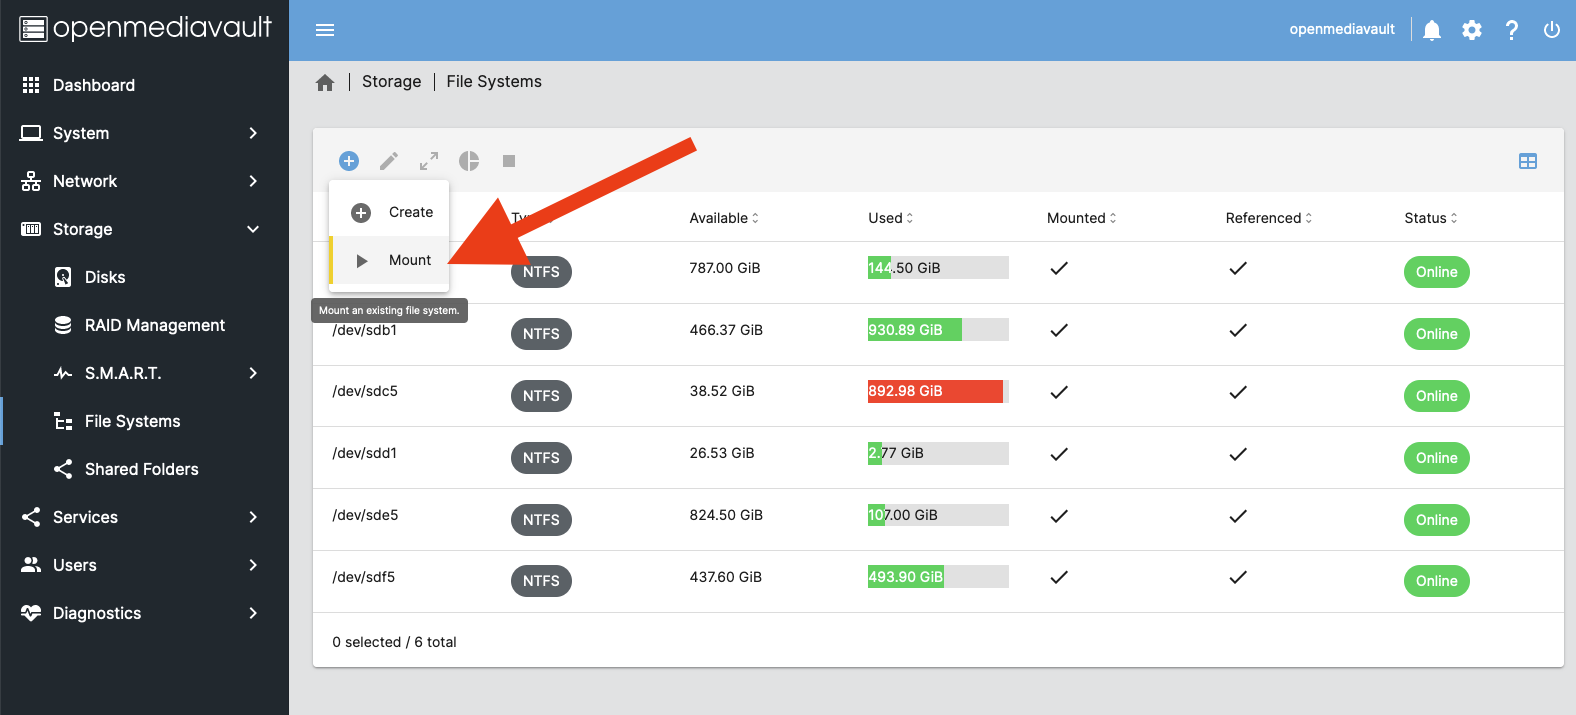Select the /dev/sdb1 row
1576x715 pixels.
click(938, 334)
